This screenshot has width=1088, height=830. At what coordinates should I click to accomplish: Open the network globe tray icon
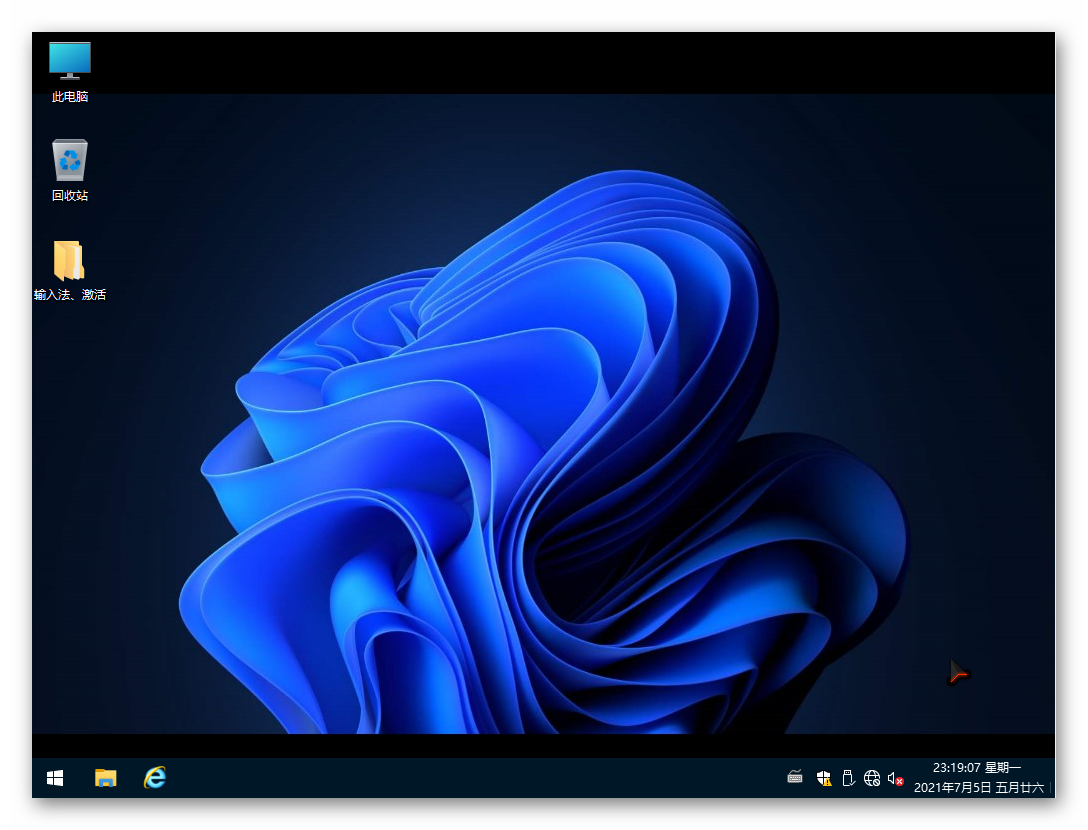(x=872, y=778)
